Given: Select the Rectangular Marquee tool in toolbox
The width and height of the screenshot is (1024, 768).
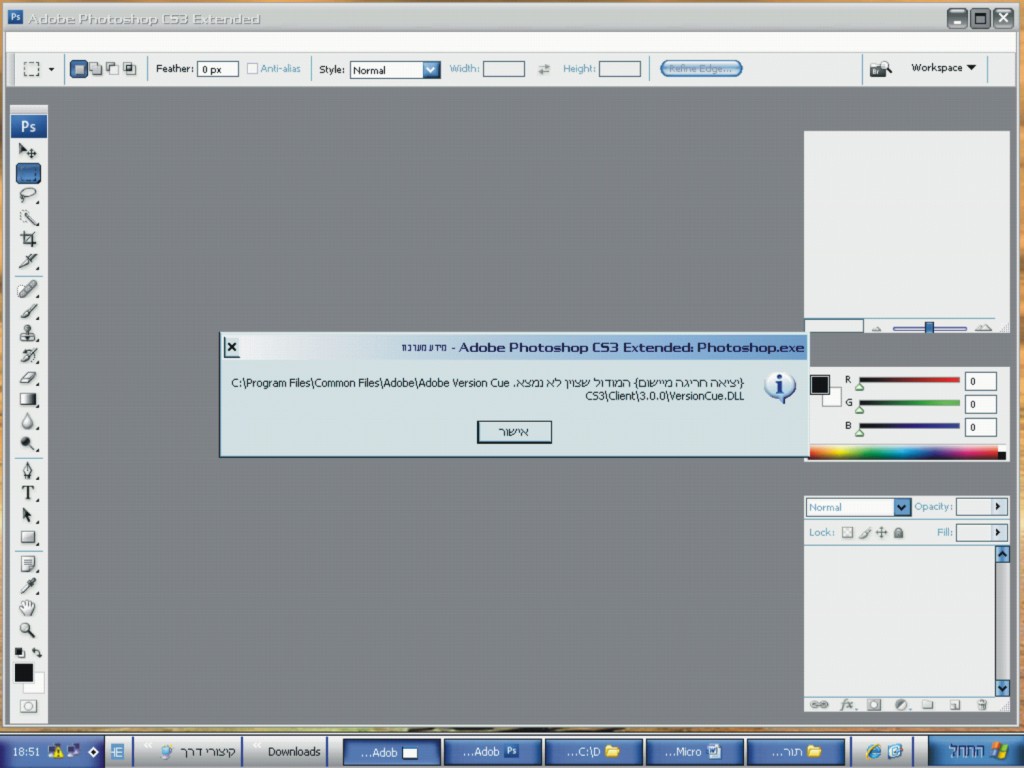Looking at the screenshot, I should pyautogui.click(x=28, y=173).
